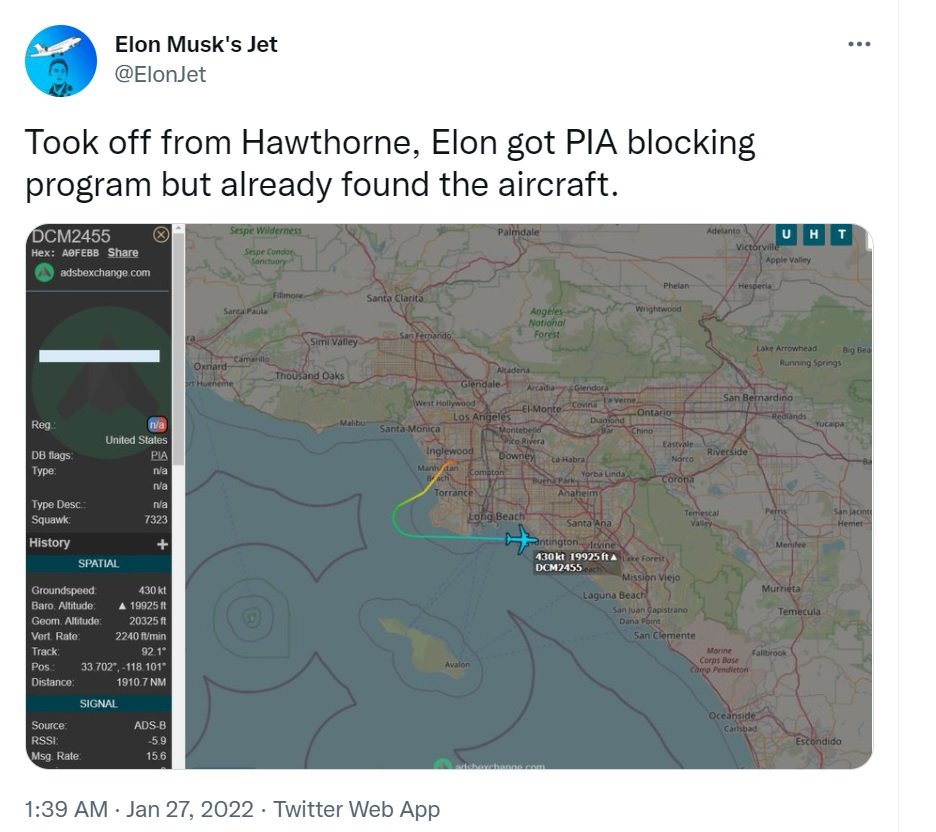Open the Elon Musk's Jet profile name

coord(196,45)
